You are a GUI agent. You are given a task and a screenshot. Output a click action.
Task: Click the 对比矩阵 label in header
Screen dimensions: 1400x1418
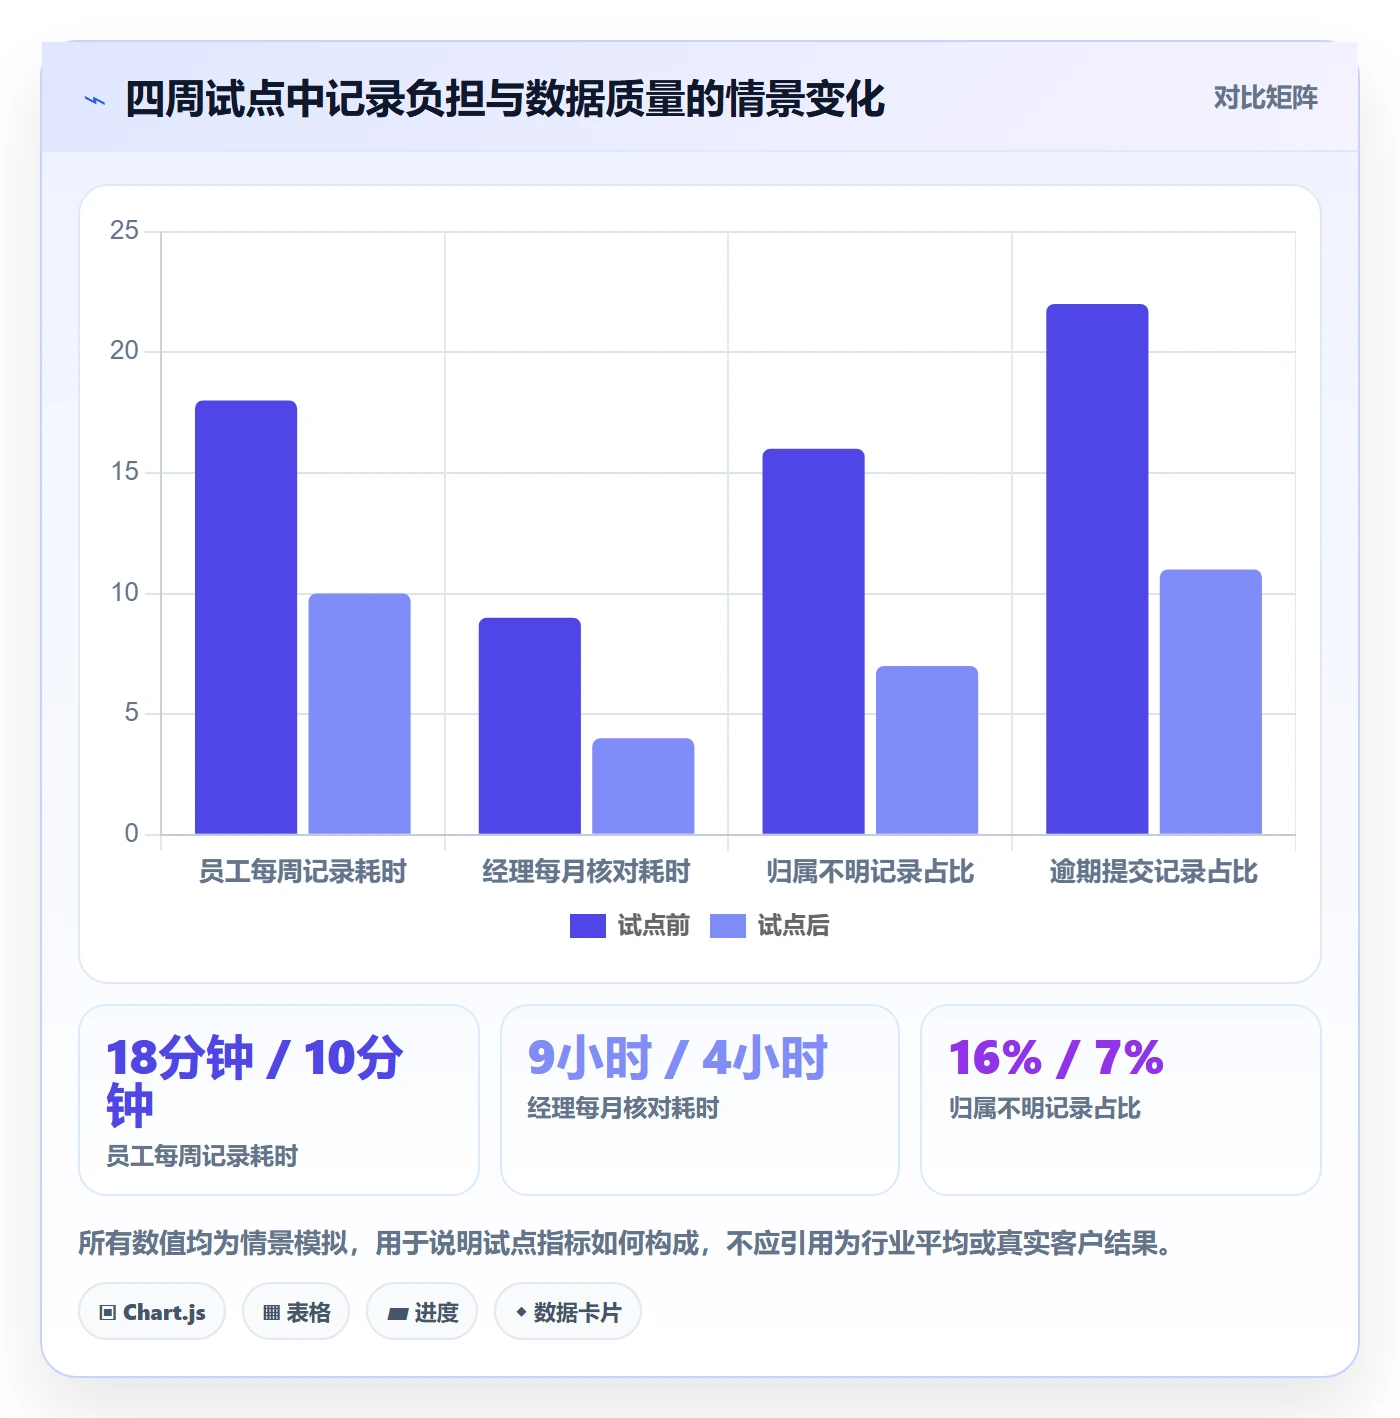(x=1266, y=98)
